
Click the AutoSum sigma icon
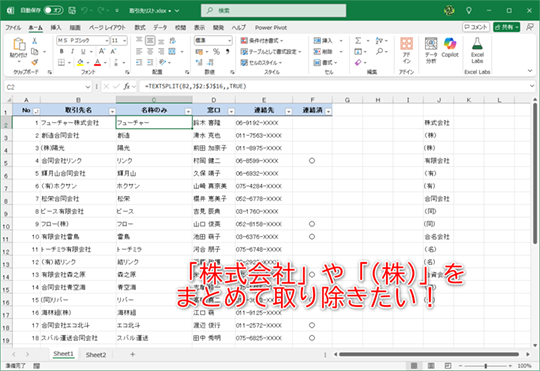click(358, 41)
